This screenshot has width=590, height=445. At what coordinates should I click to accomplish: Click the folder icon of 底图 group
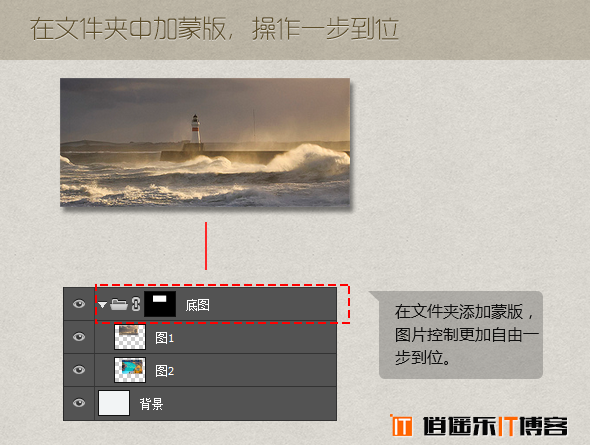119,304
